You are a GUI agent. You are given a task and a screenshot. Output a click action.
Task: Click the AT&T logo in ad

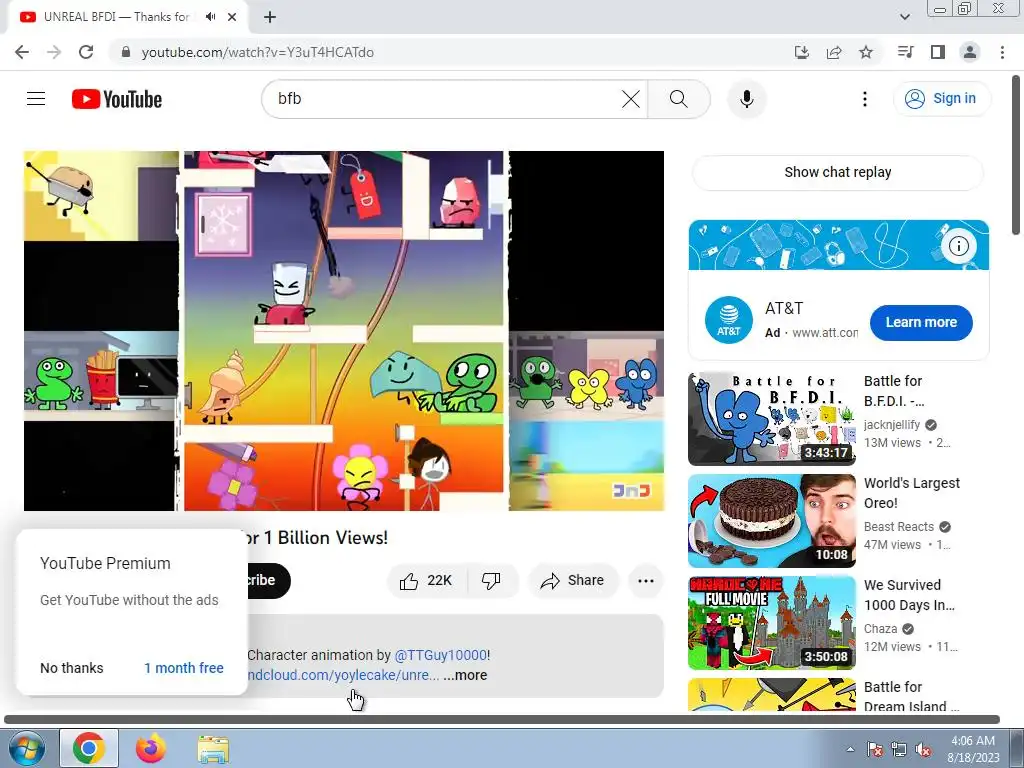(x=729, y=320)
